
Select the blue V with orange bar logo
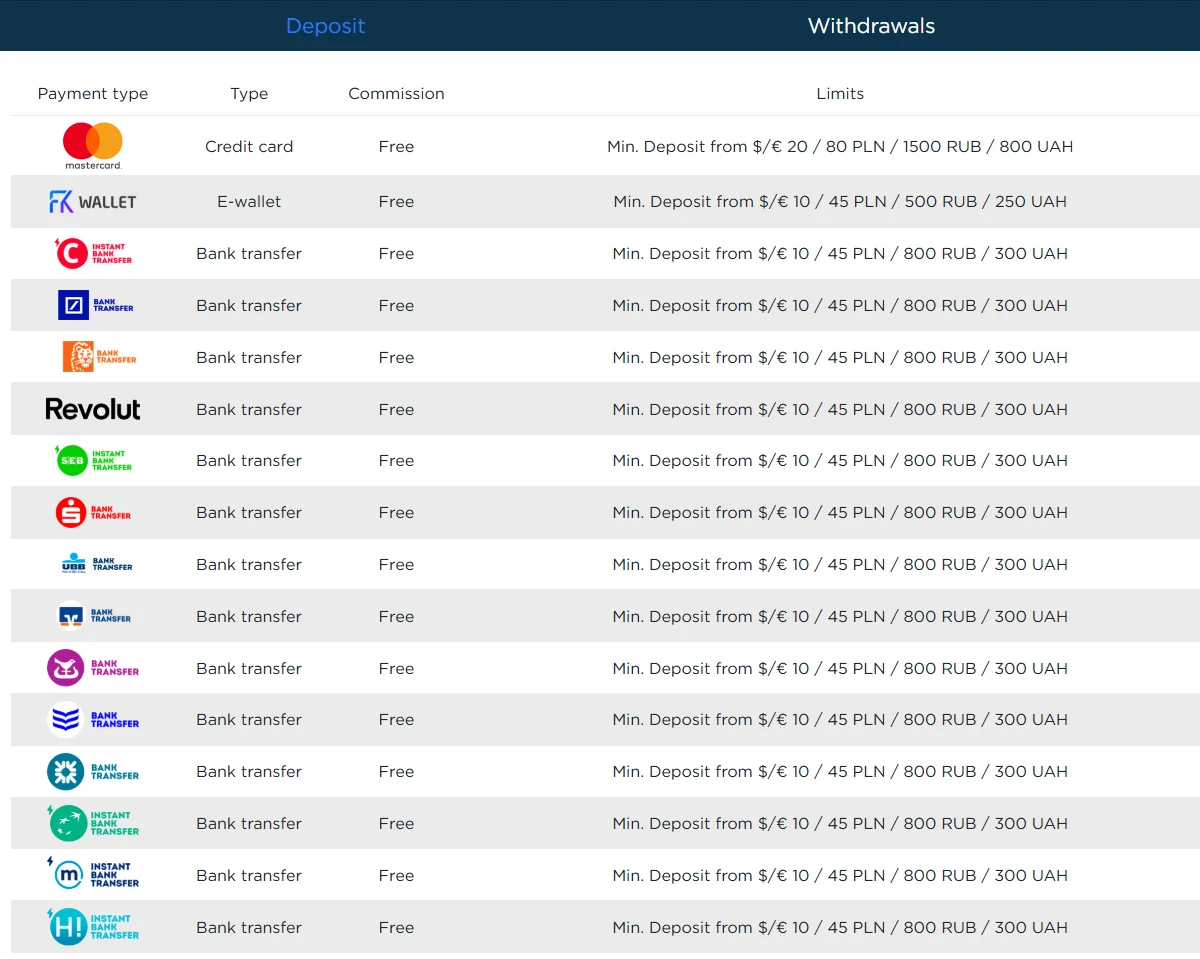click(93, 616)
